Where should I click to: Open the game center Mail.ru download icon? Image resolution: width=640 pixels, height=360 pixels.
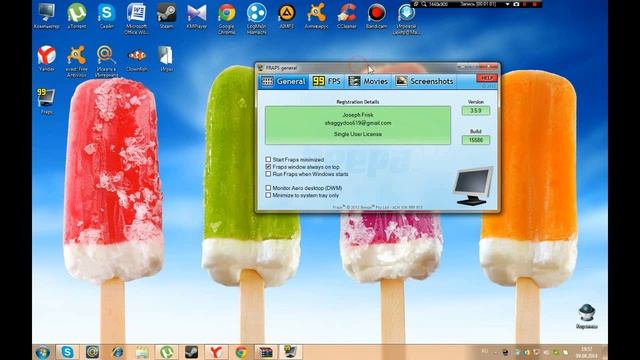click(406, 18)
